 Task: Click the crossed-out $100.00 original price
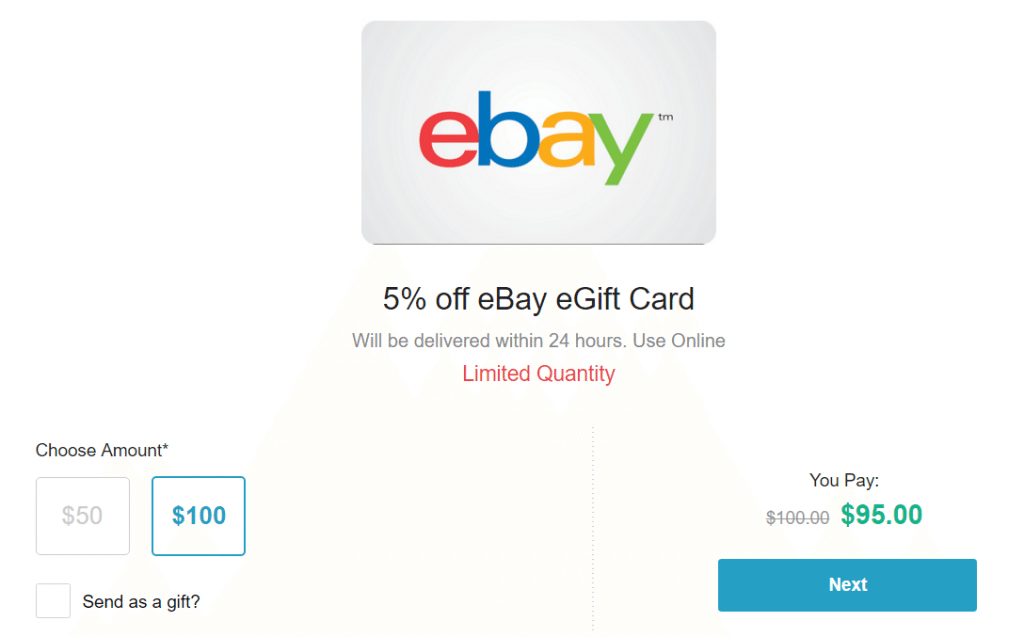click(x=797, y=517)
